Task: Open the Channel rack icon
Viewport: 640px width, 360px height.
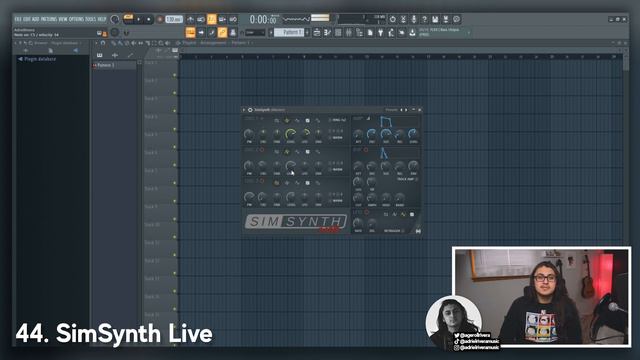Action: (x=338, y=32)
